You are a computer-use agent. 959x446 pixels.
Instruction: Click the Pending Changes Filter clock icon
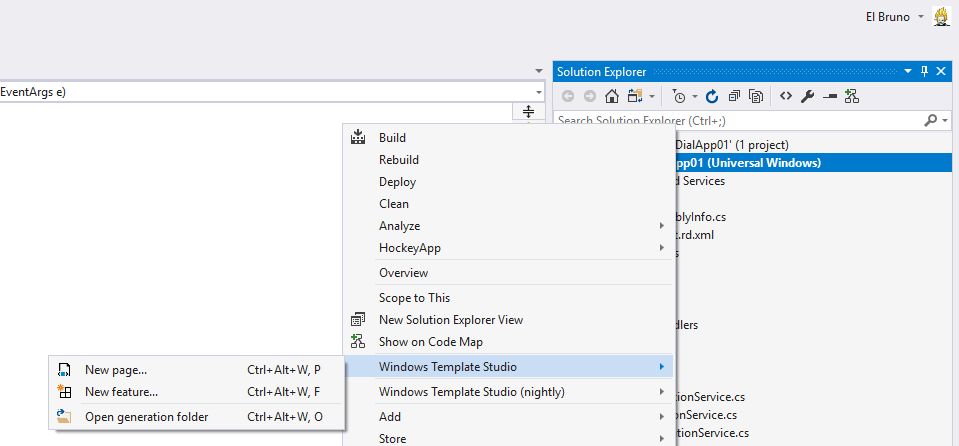pyautogui.click(x=679, y=96)
